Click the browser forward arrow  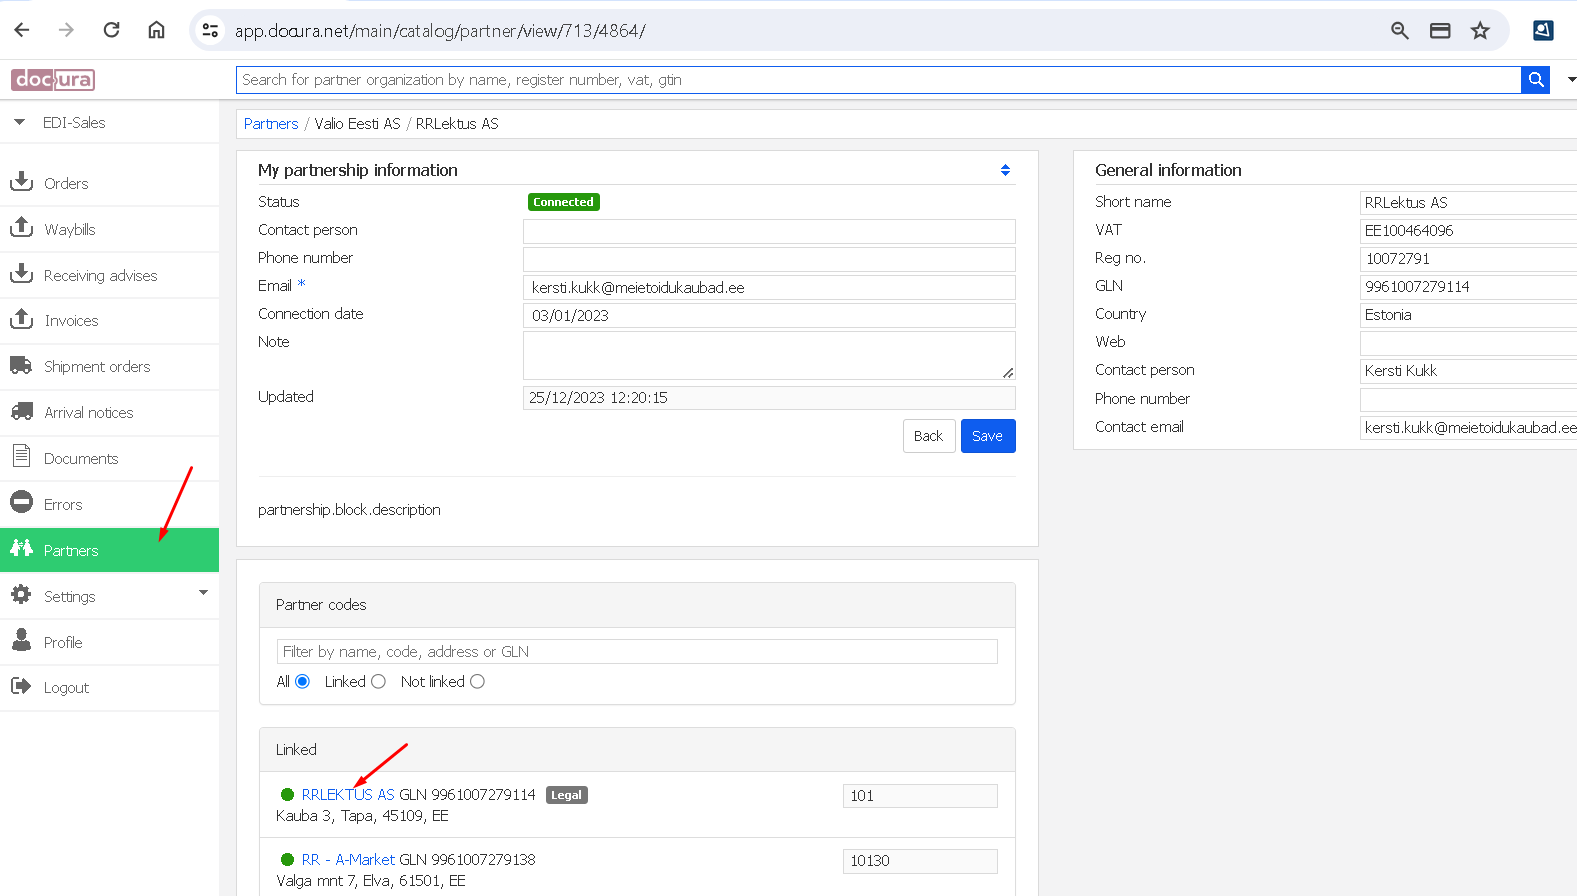click(66, 30)
